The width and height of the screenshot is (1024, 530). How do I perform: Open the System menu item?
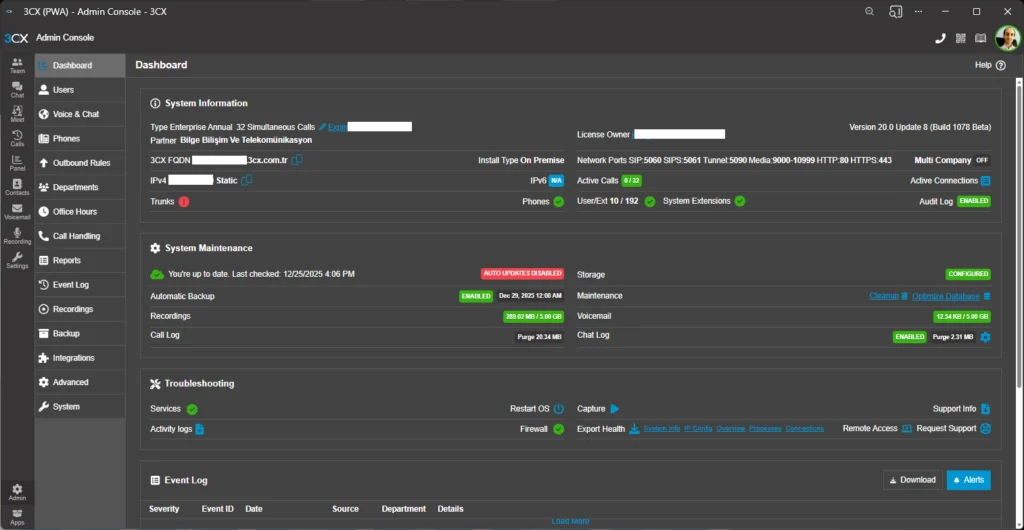pos(80,407)
